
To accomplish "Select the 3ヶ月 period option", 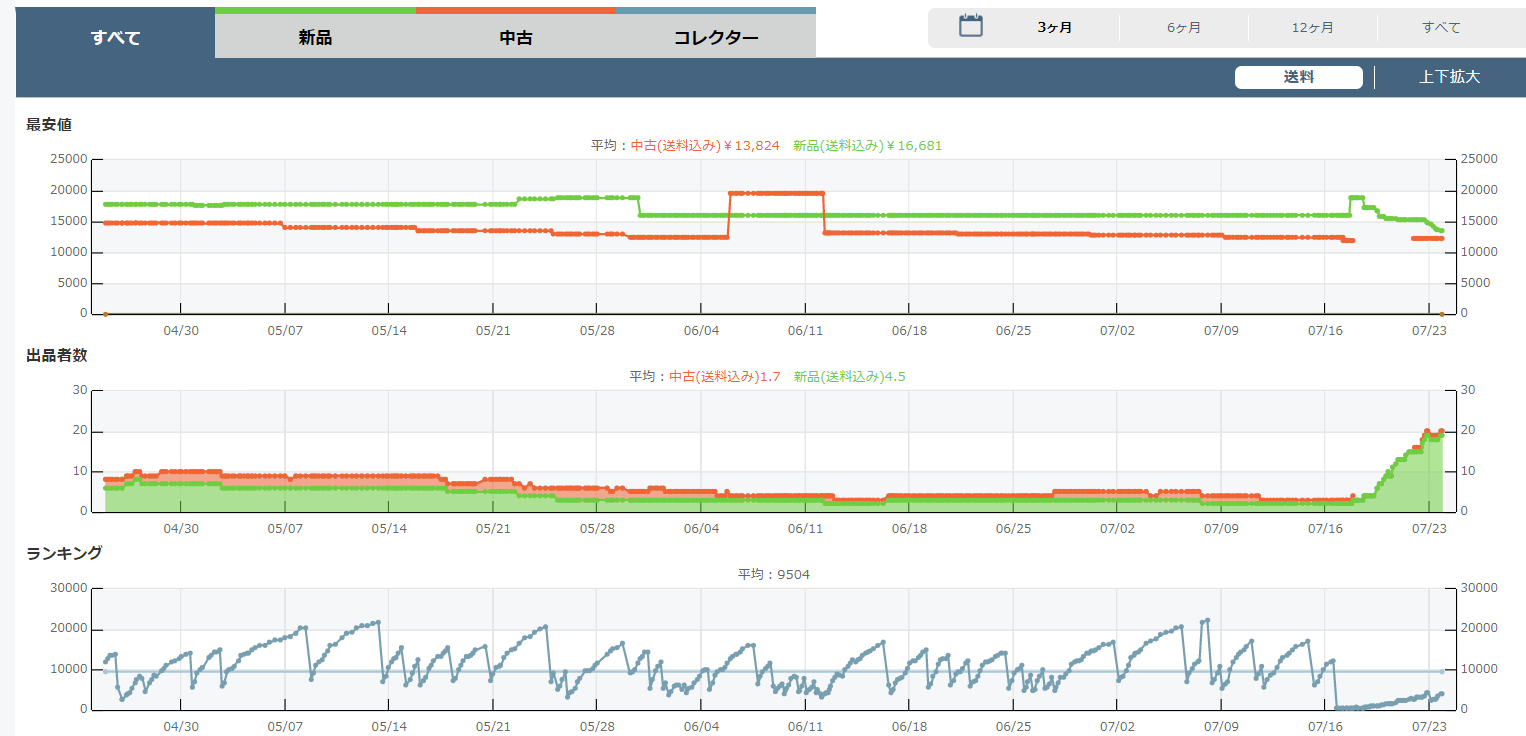I will pyautogui.click(x=1055, y=28).
